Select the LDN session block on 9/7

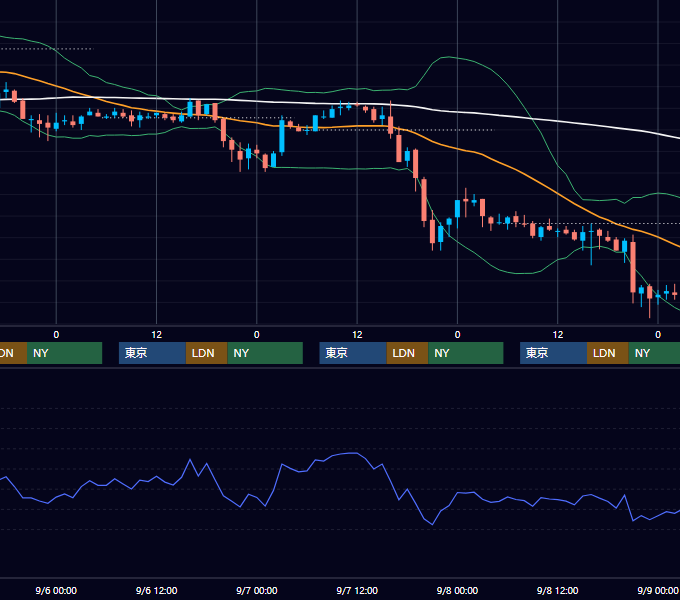(407, 353)
